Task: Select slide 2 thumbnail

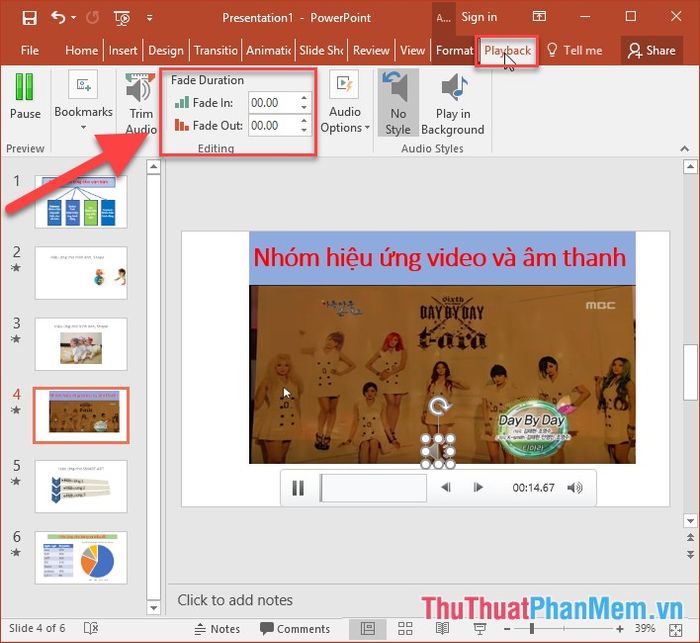Action: [81, 273]
